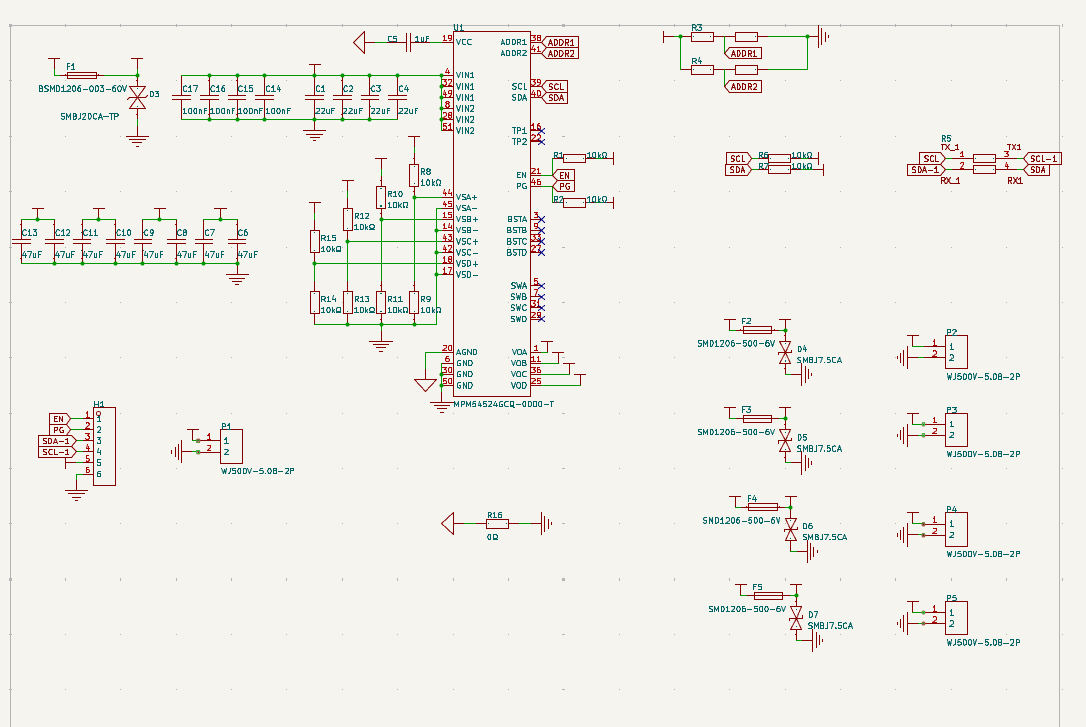This screenshot has width=1086, height=727.
Task: Click the R16 zero-ohm resistor
Action: 495,523
